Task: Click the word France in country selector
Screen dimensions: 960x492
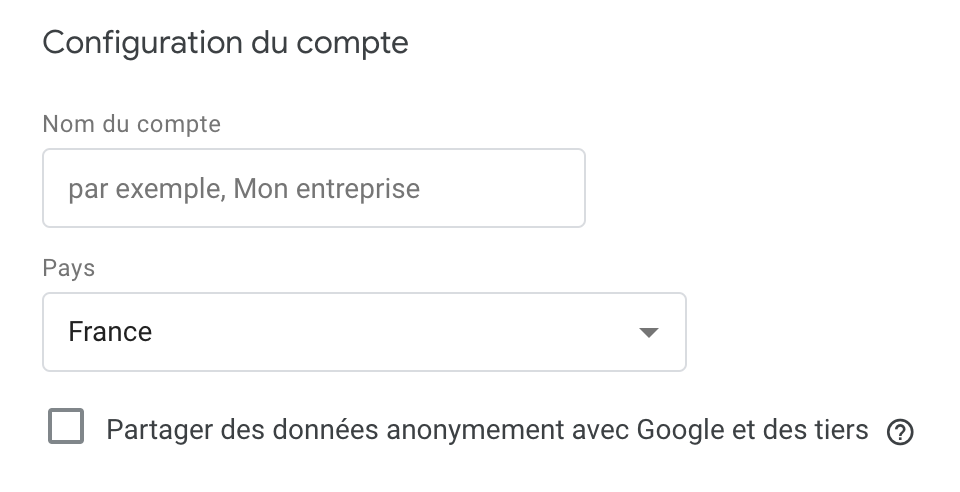Action: 110,332
